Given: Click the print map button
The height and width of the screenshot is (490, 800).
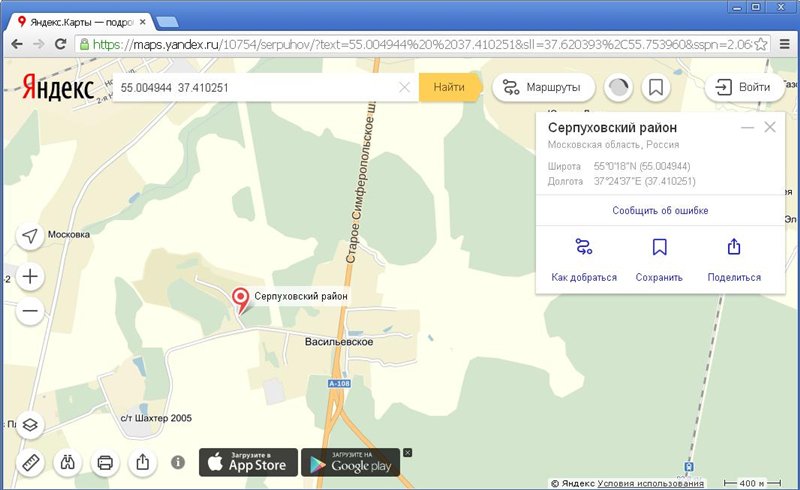Looking at the screenshot, I should 105,463.
